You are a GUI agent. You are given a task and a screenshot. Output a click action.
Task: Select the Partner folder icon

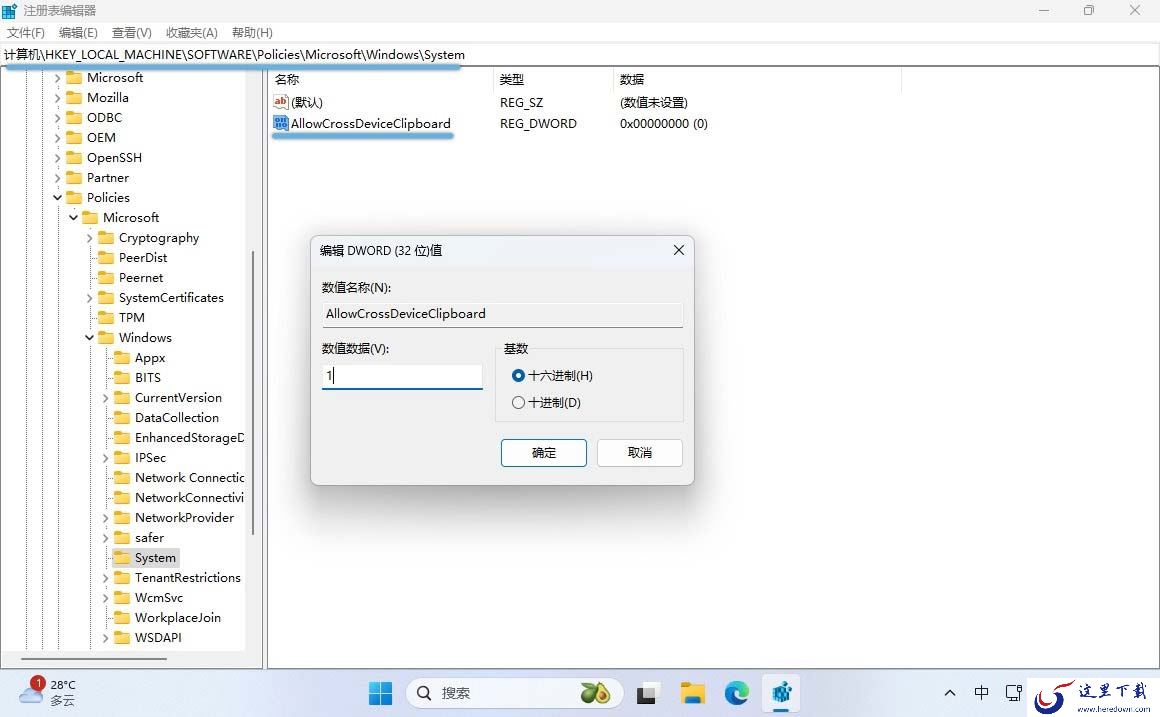(74, 178)
